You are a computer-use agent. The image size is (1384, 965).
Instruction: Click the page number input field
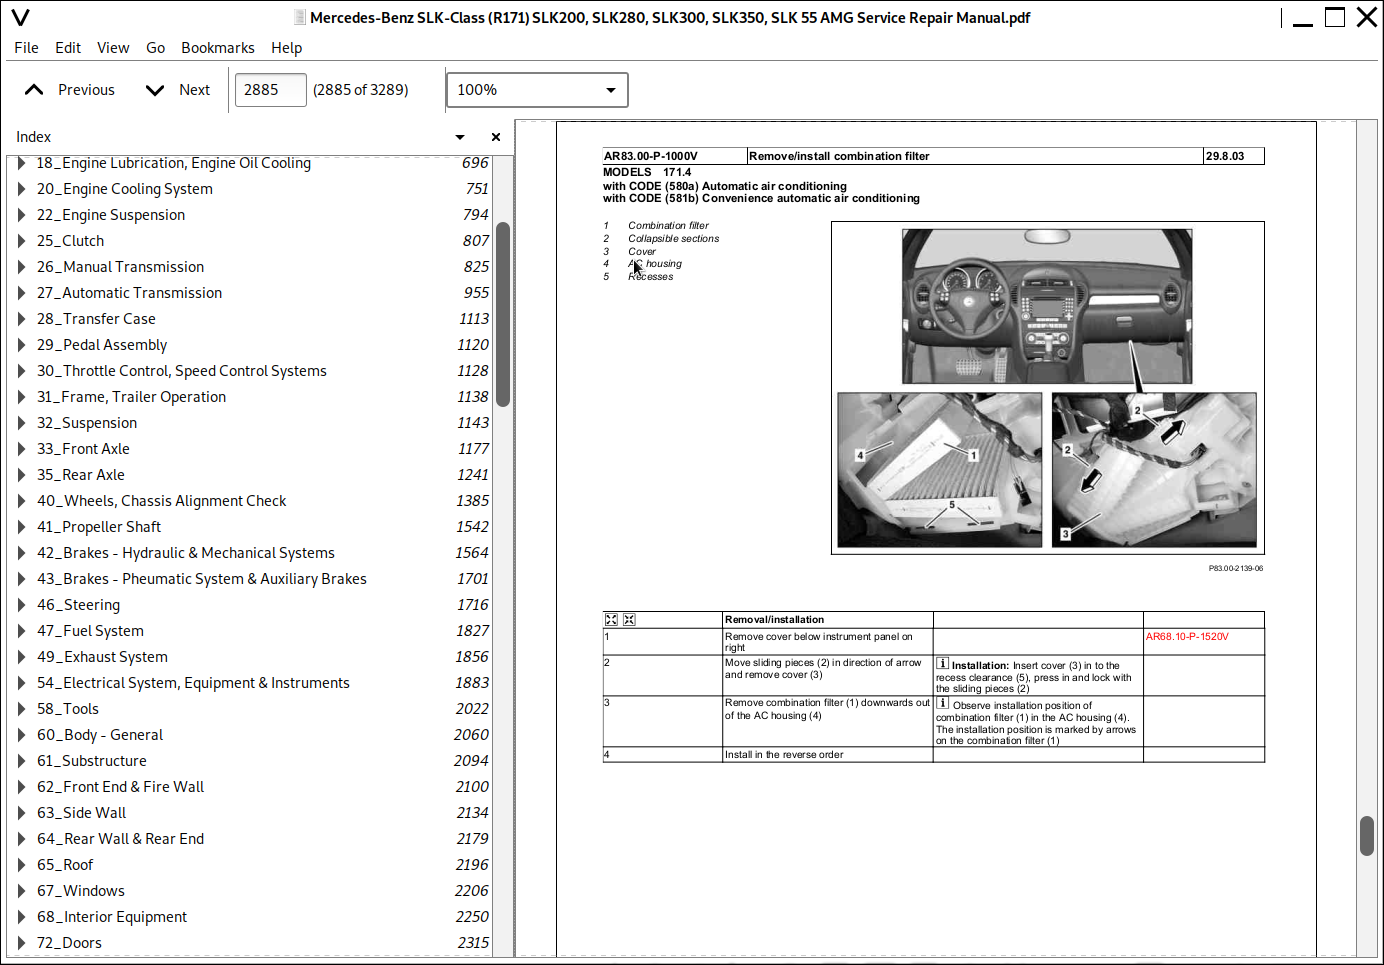click(270, 90)
